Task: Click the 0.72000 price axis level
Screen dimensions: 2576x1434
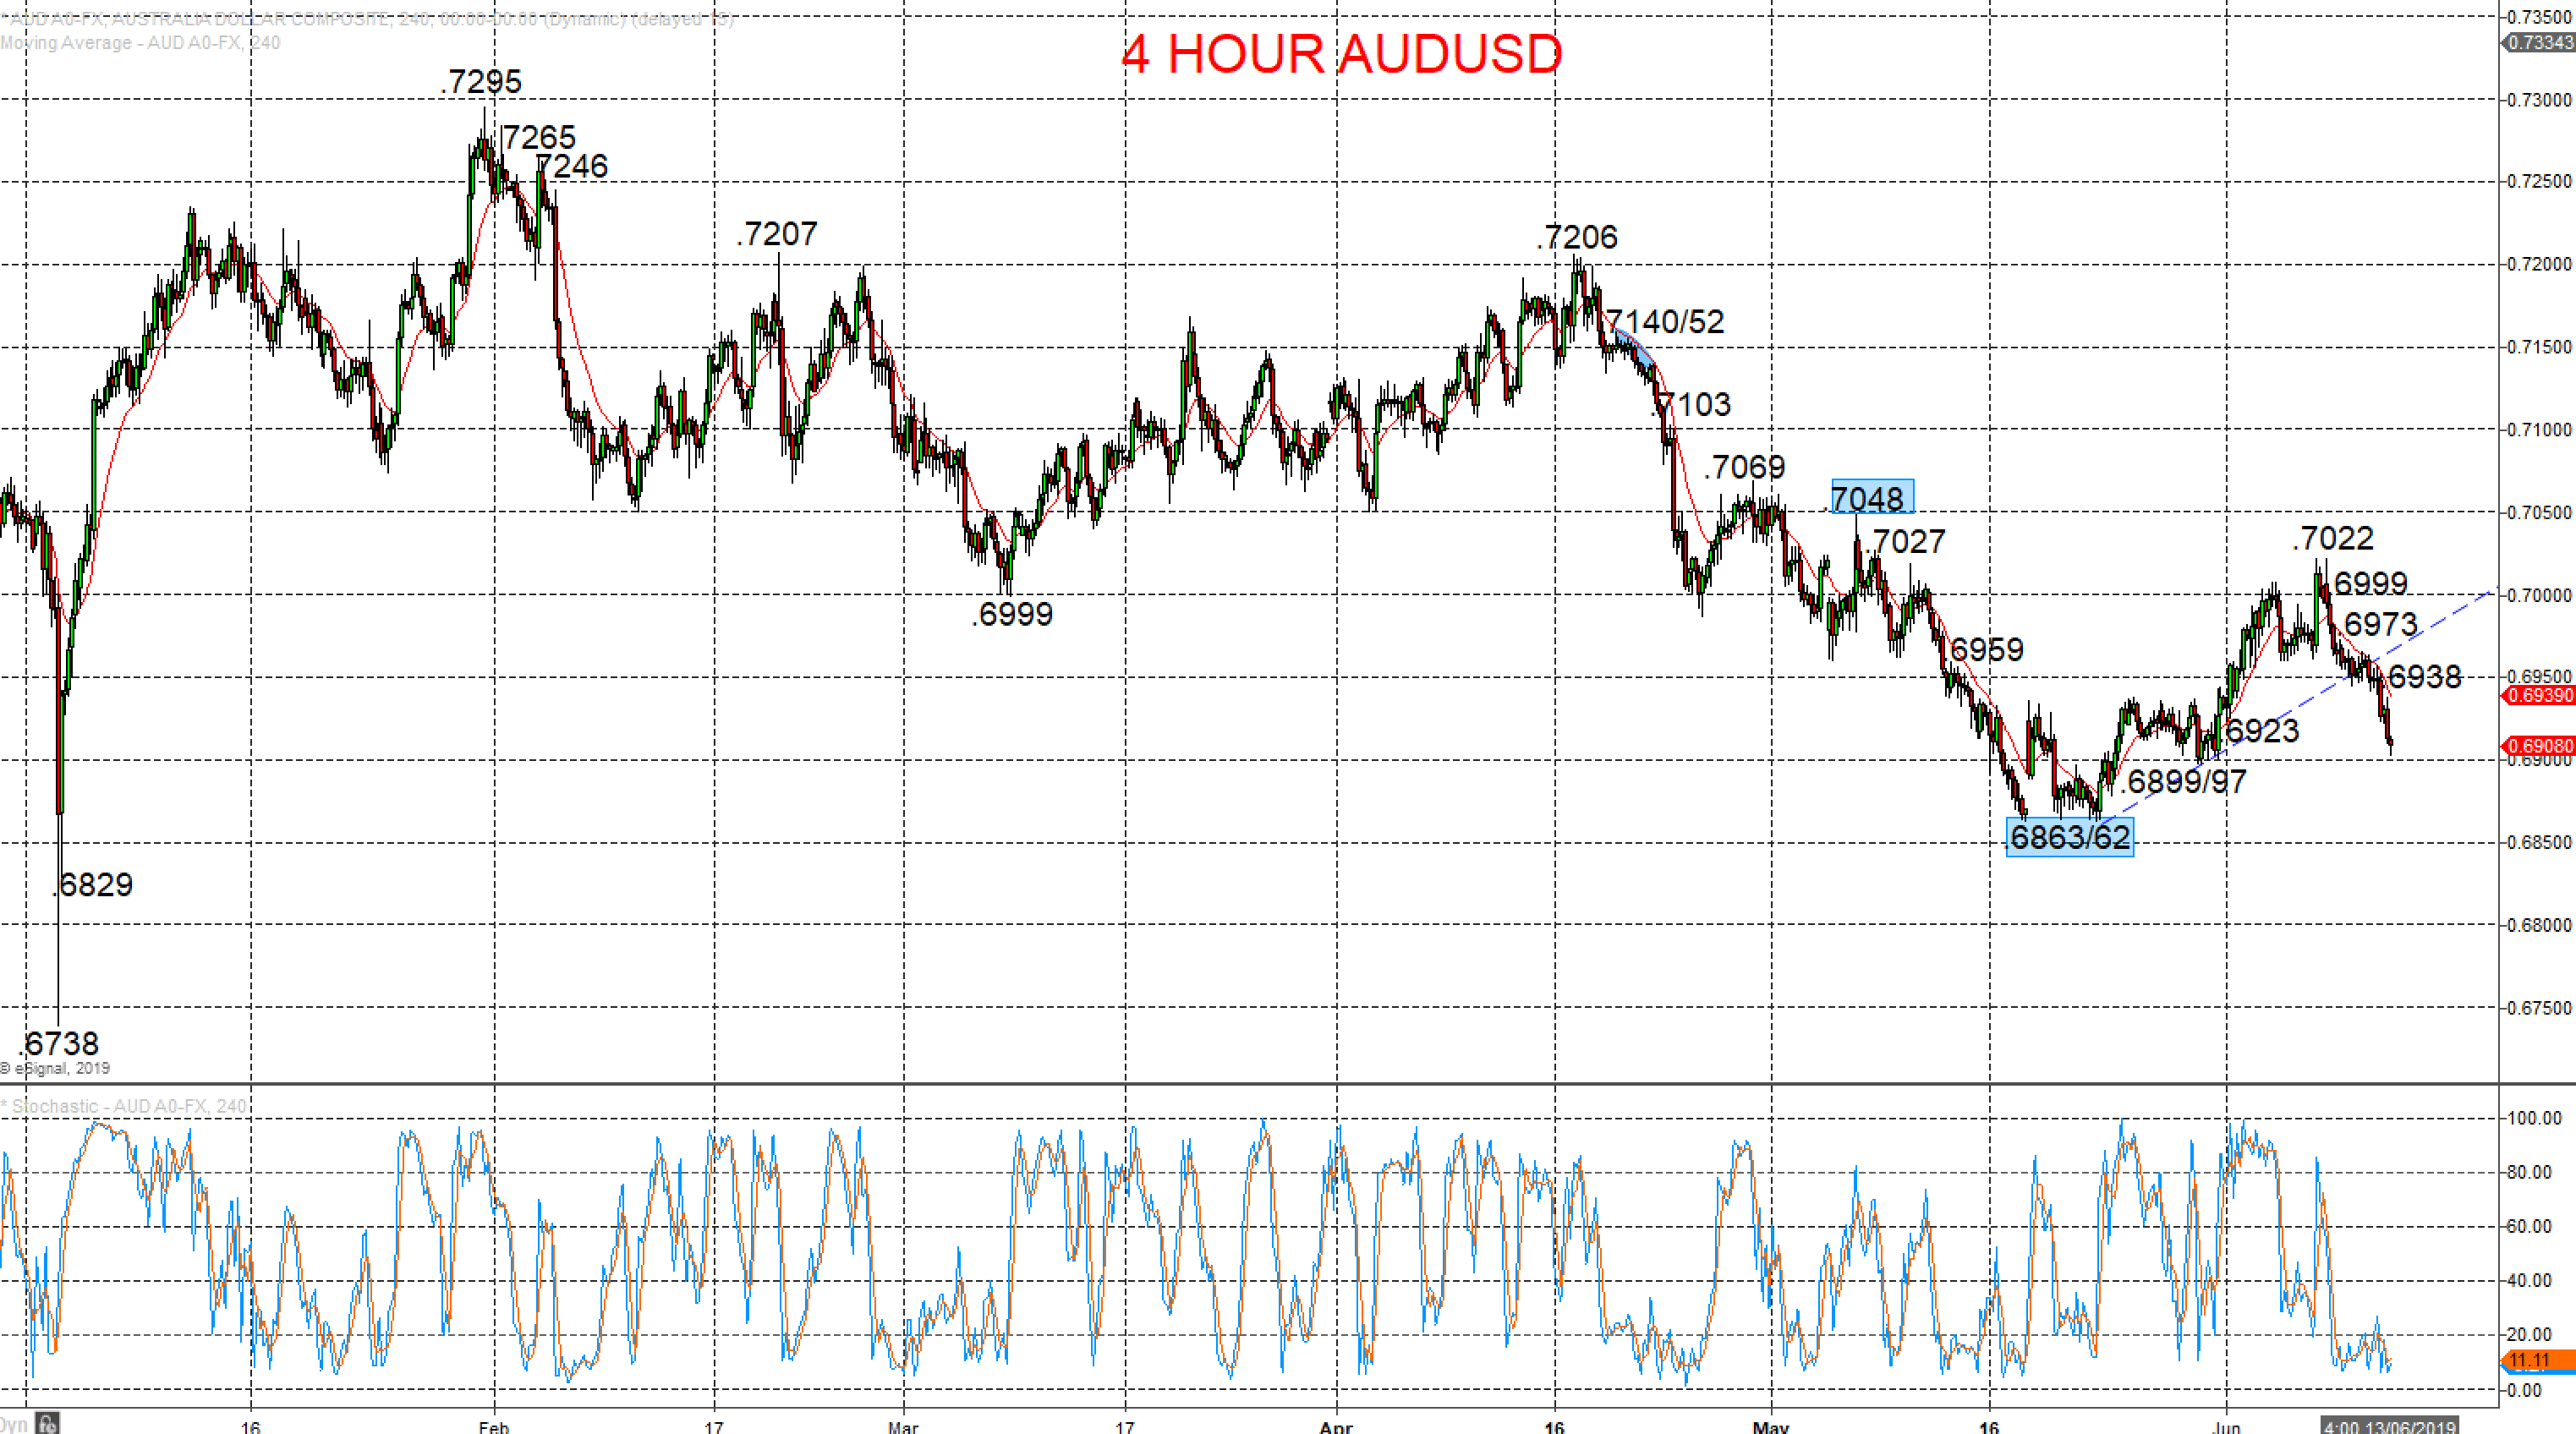Action: pyautogui.click(x=2539, y=265)
